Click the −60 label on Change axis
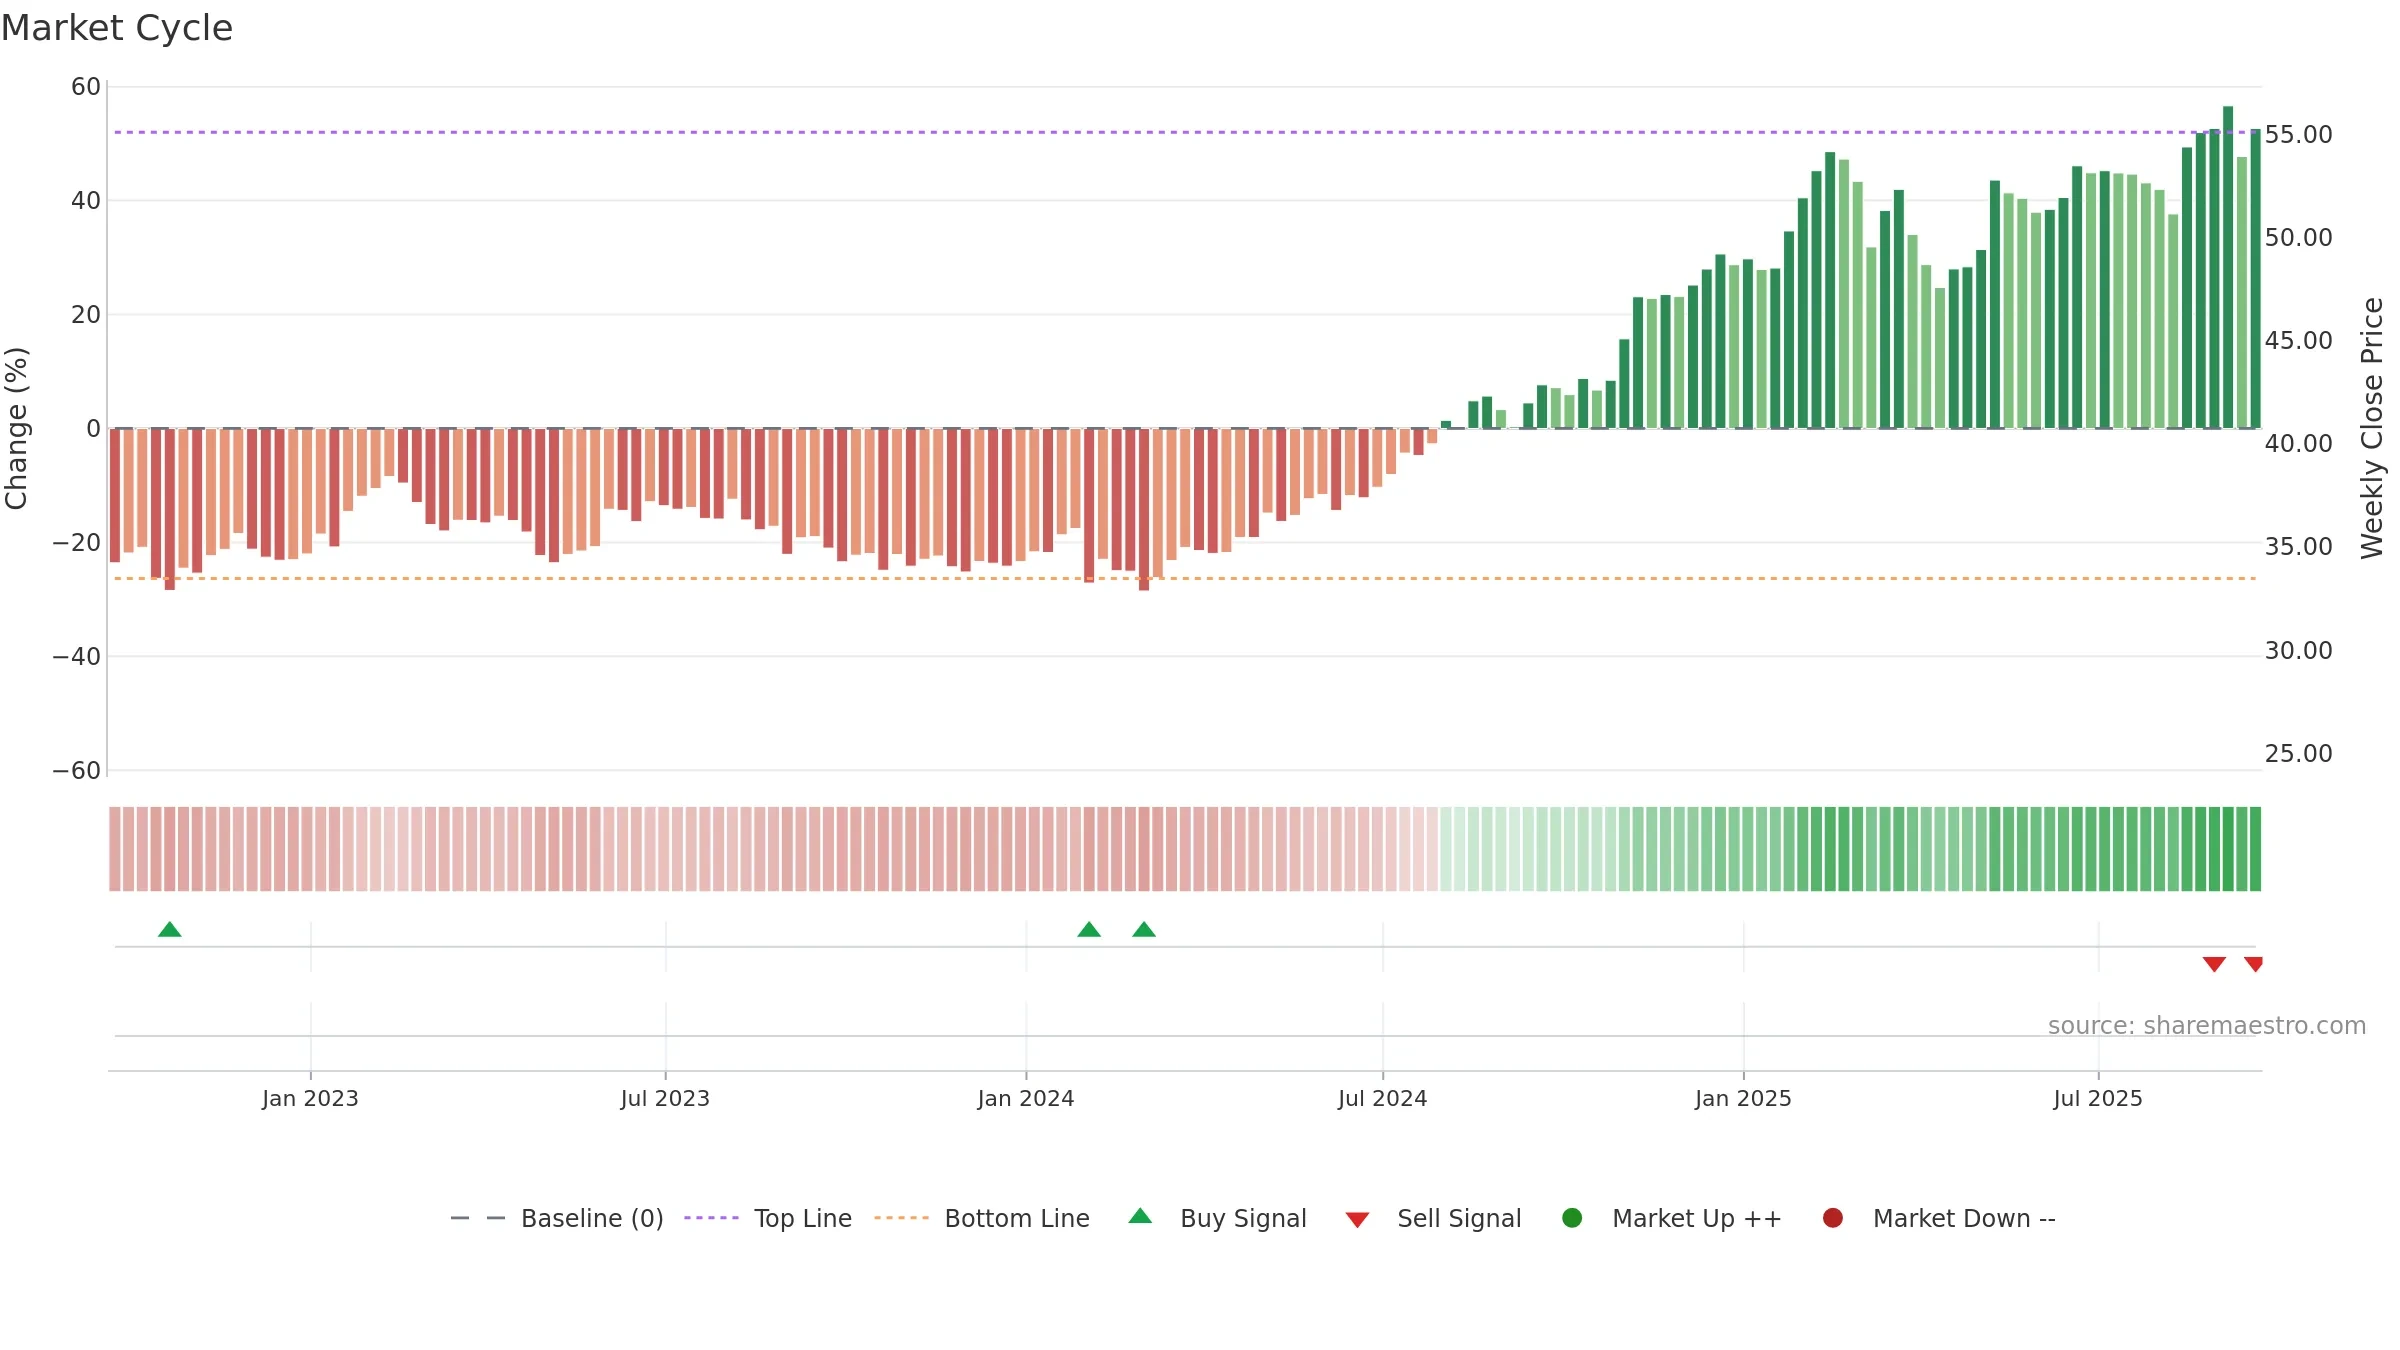The width and height of the screenshot is (2400, 1350). pos(77,771)
